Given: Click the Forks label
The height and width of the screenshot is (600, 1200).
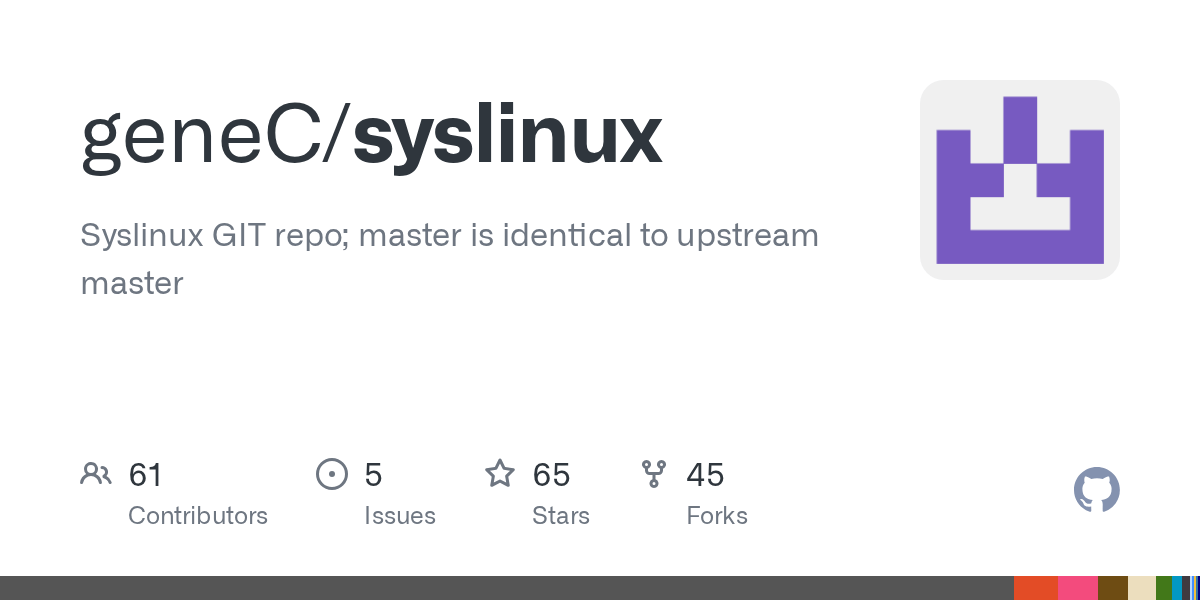Looking at the screenshot, I should [717, 516].
